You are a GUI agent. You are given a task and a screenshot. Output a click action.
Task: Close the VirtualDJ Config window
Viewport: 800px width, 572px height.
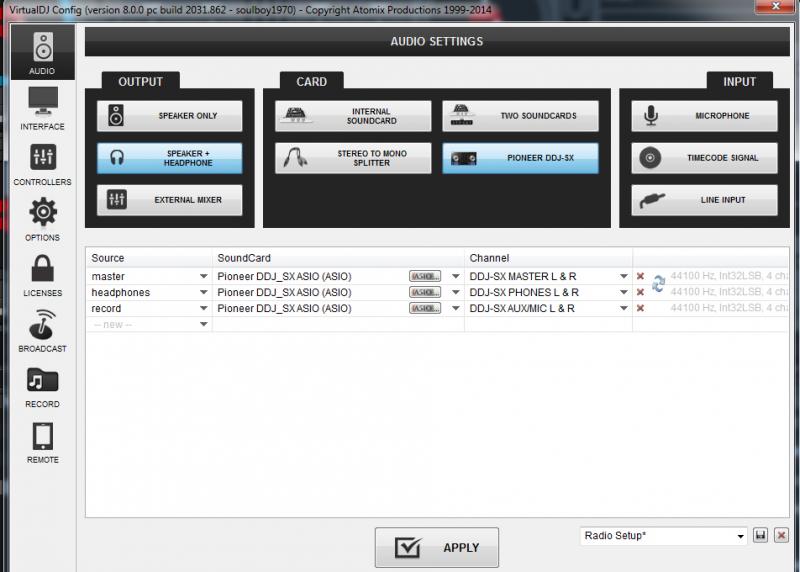click(776, 6)
